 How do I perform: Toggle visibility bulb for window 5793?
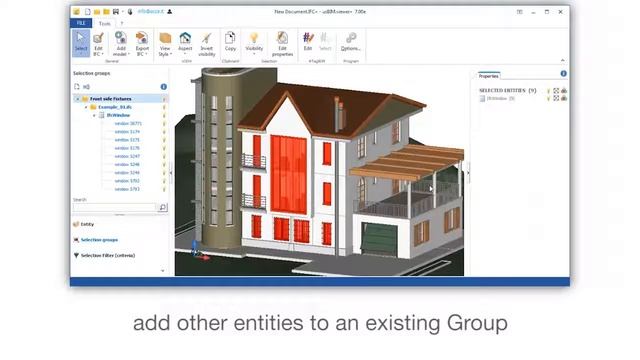(x=164, y=189)
